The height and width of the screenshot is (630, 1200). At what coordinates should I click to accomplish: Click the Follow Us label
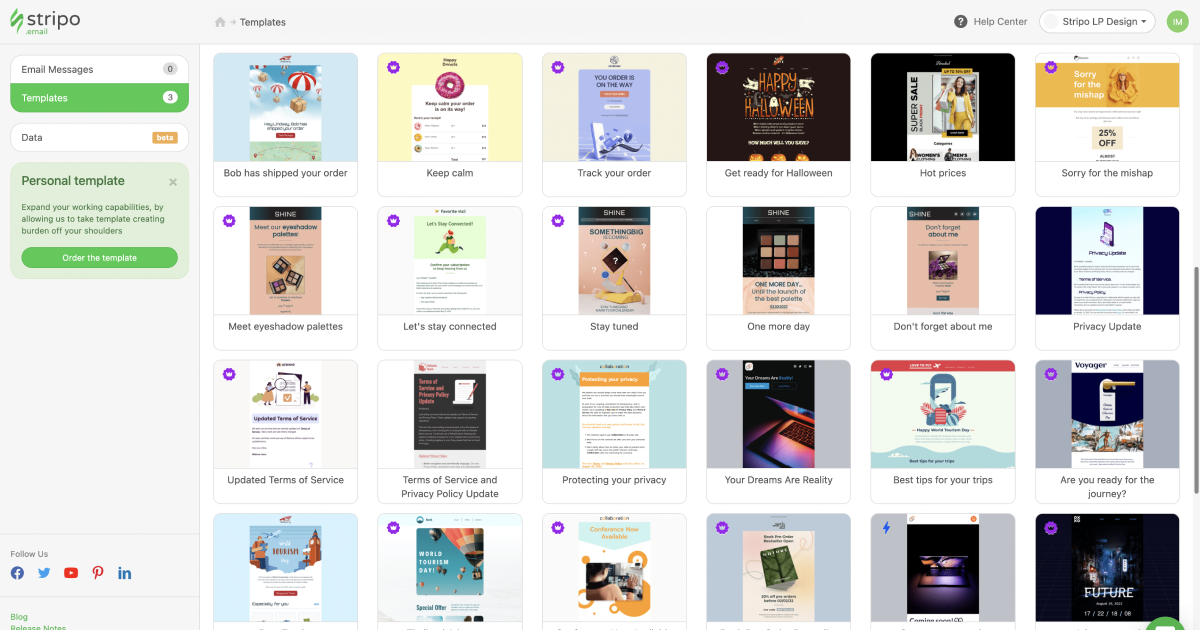29,554
